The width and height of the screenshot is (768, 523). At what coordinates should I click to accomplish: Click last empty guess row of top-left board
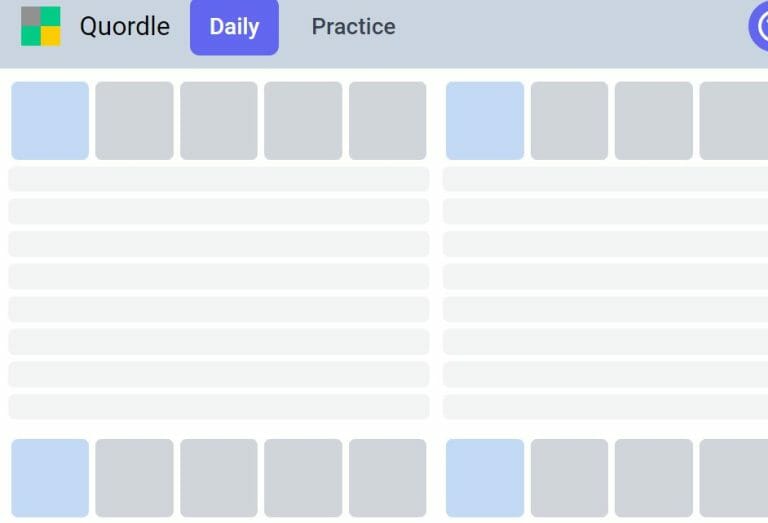point(218,406)
